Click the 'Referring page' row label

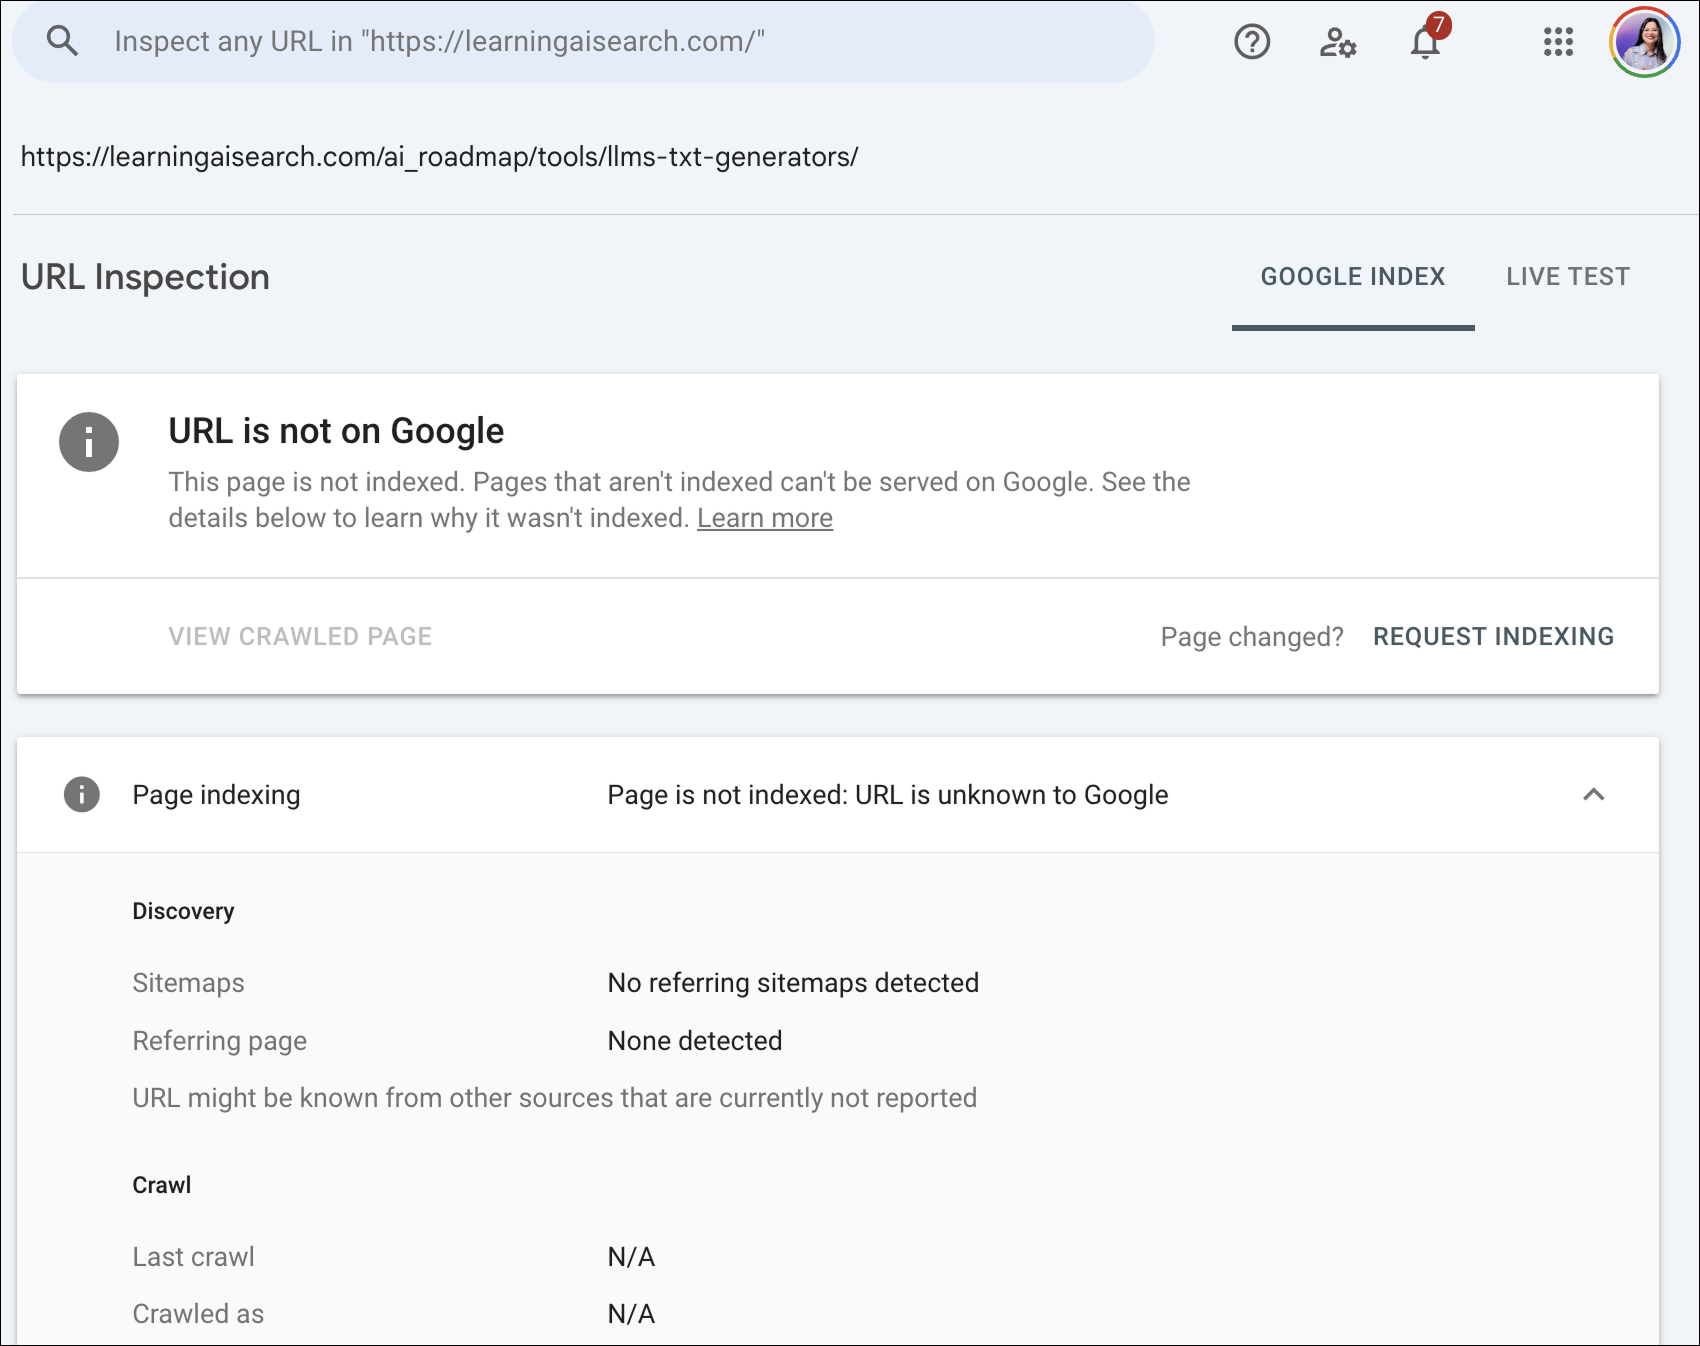[219, 1041]
